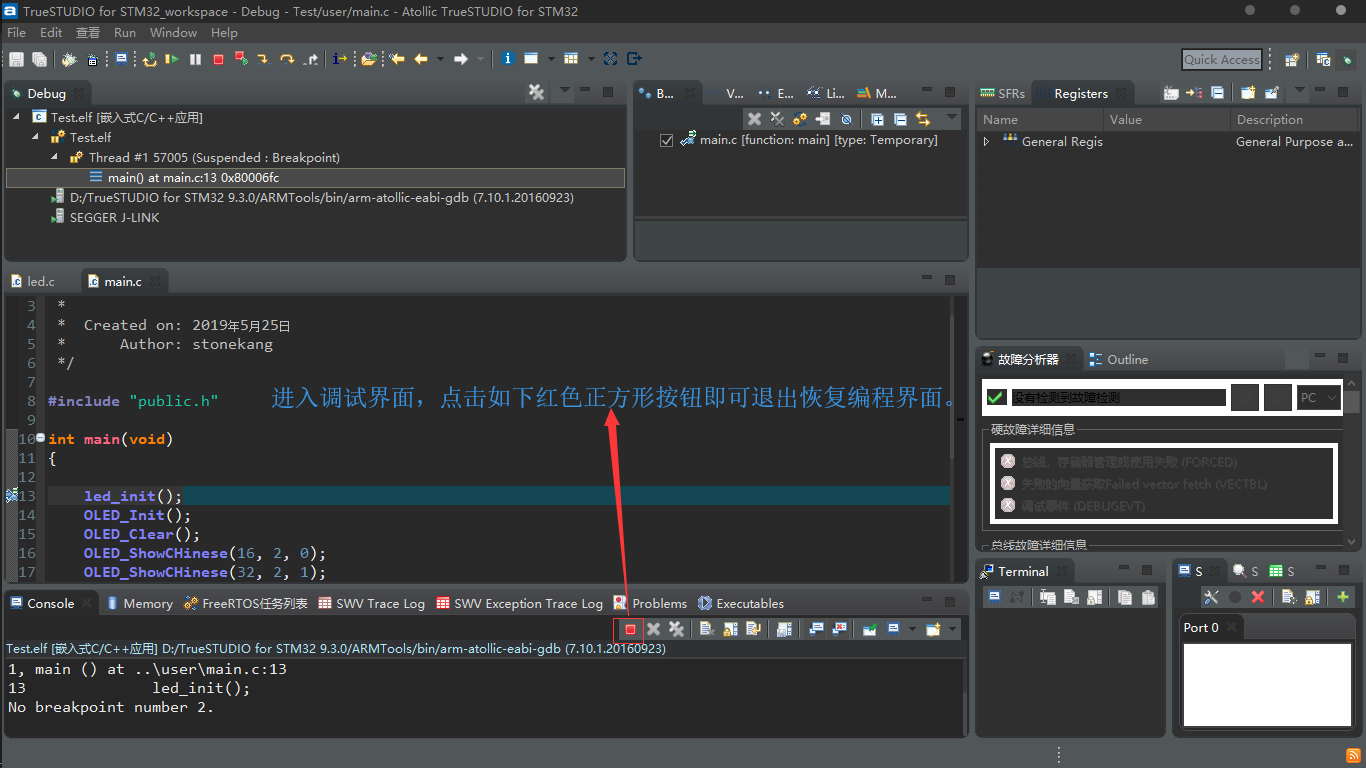Click the Instruction Stepping Mode icon
The width and height of the screenshot is (1366, 768).
(341, 58)
